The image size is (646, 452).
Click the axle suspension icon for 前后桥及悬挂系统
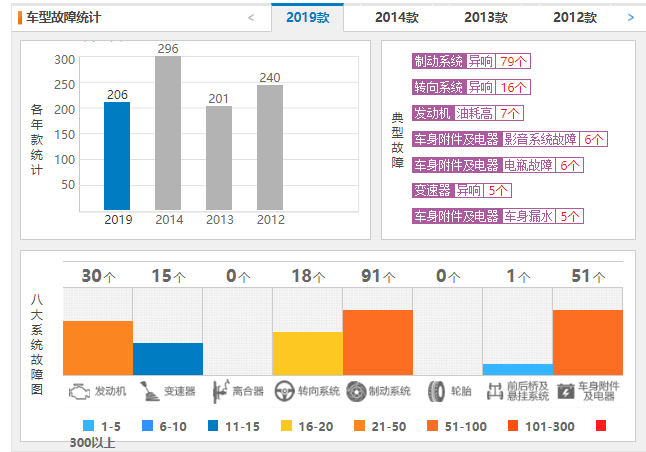pos(494,391)
